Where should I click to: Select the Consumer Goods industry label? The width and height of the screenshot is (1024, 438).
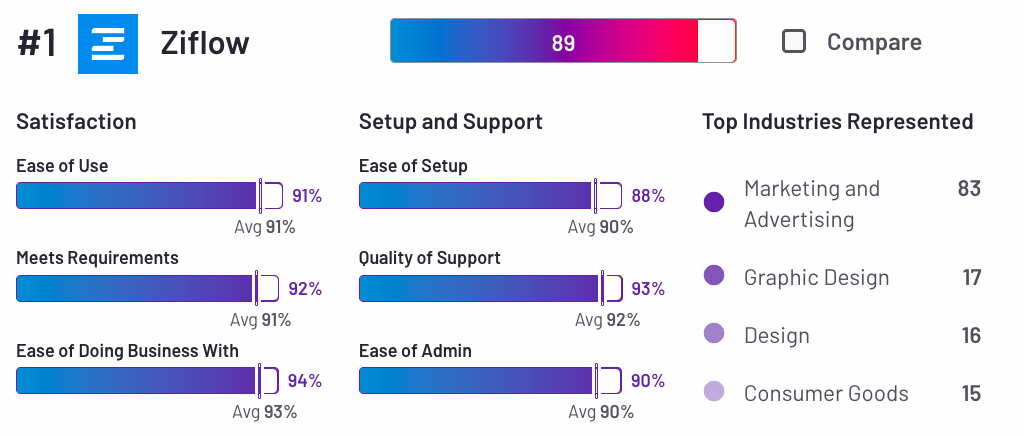click(x=826, y=393)
